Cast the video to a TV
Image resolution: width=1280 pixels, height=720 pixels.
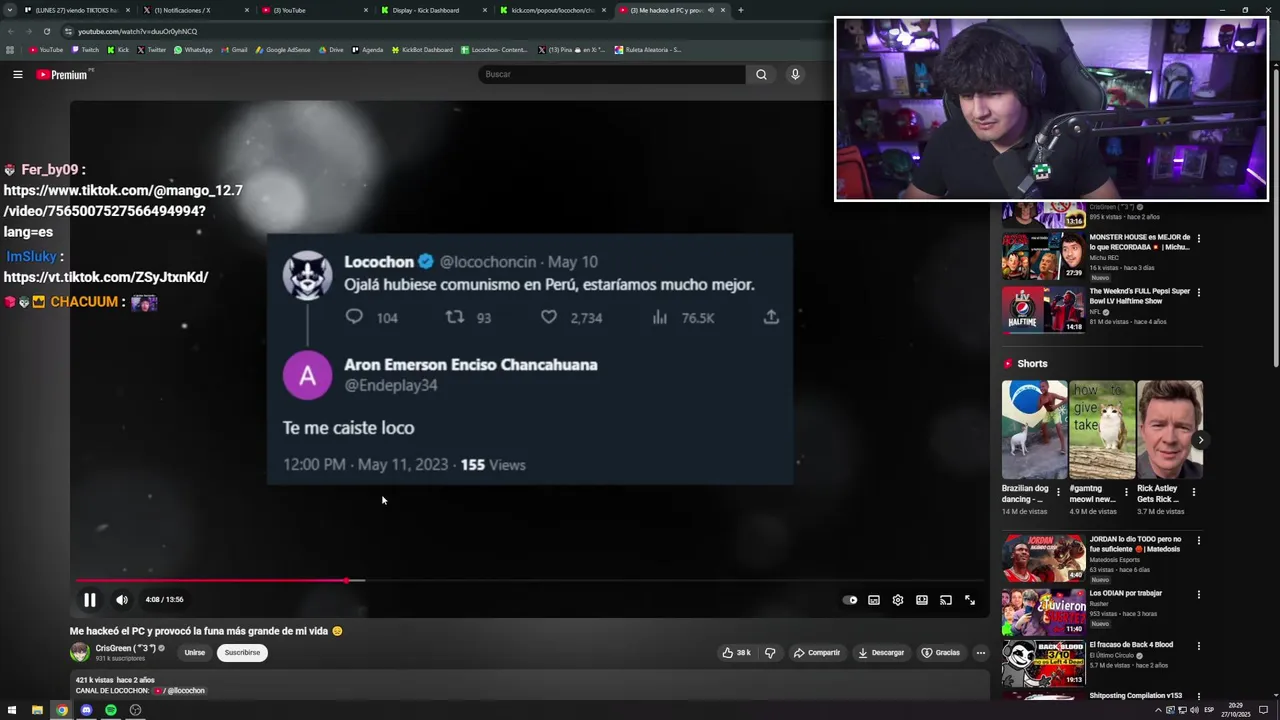click(946, 600)
